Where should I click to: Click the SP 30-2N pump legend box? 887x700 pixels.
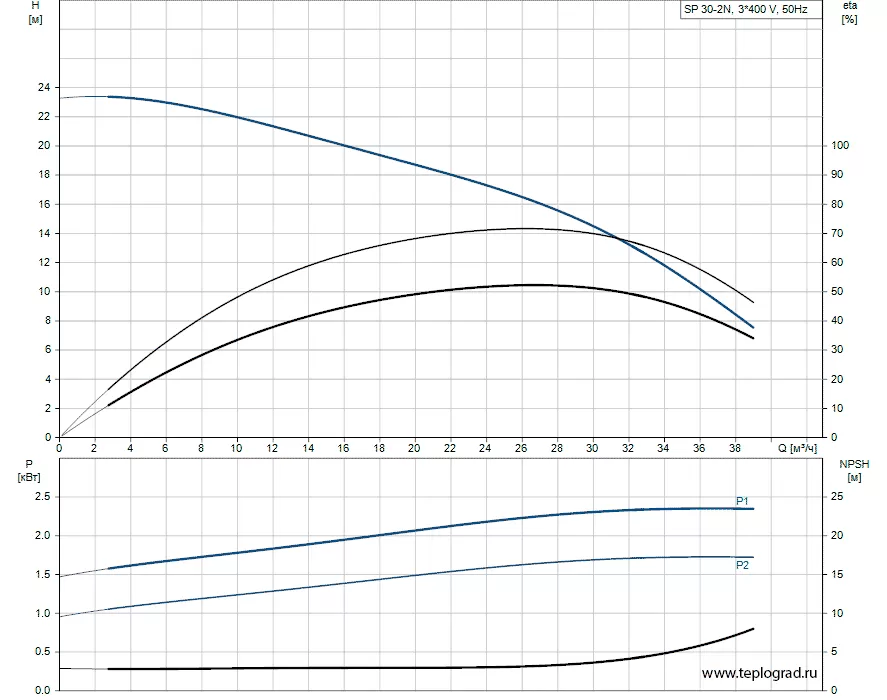(751, 9)
